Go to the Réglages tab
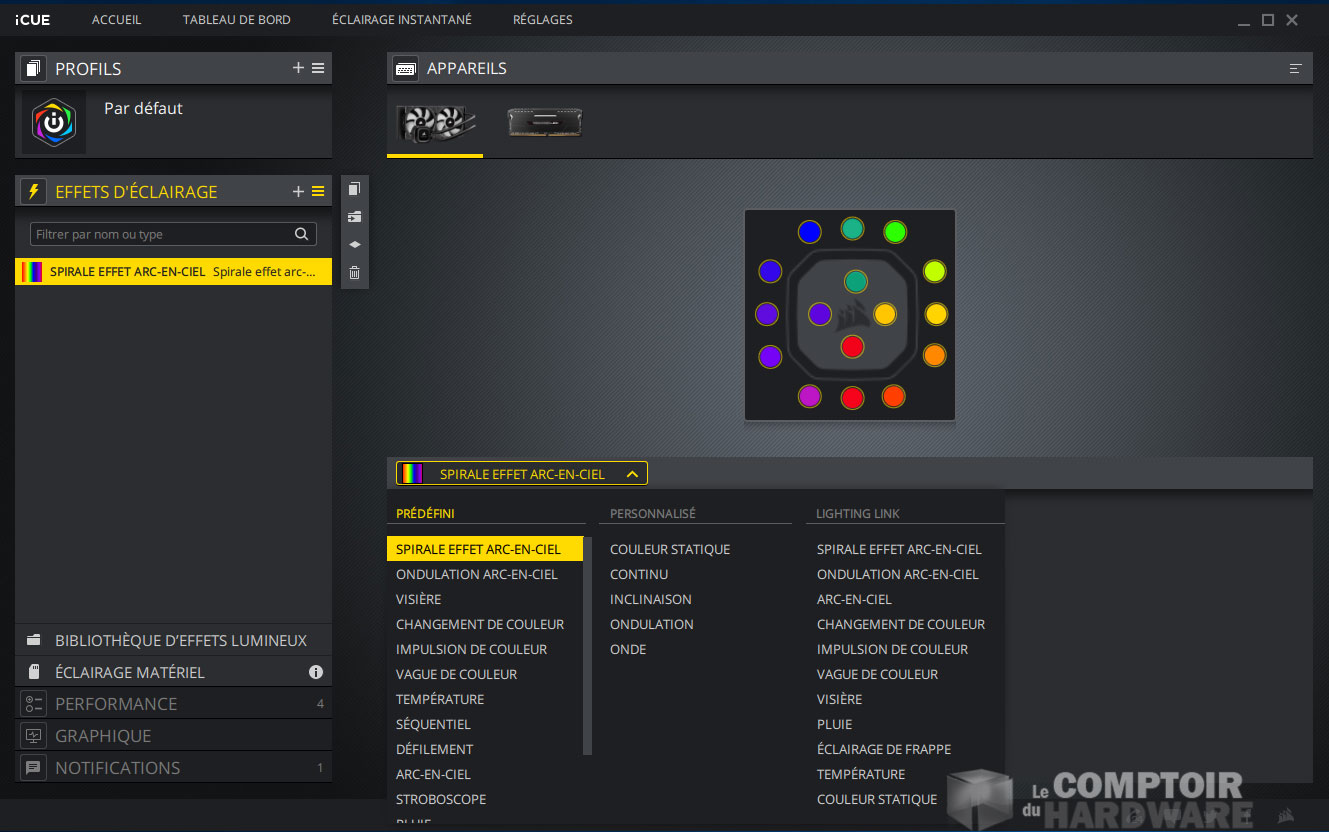 tap(543, 20)
